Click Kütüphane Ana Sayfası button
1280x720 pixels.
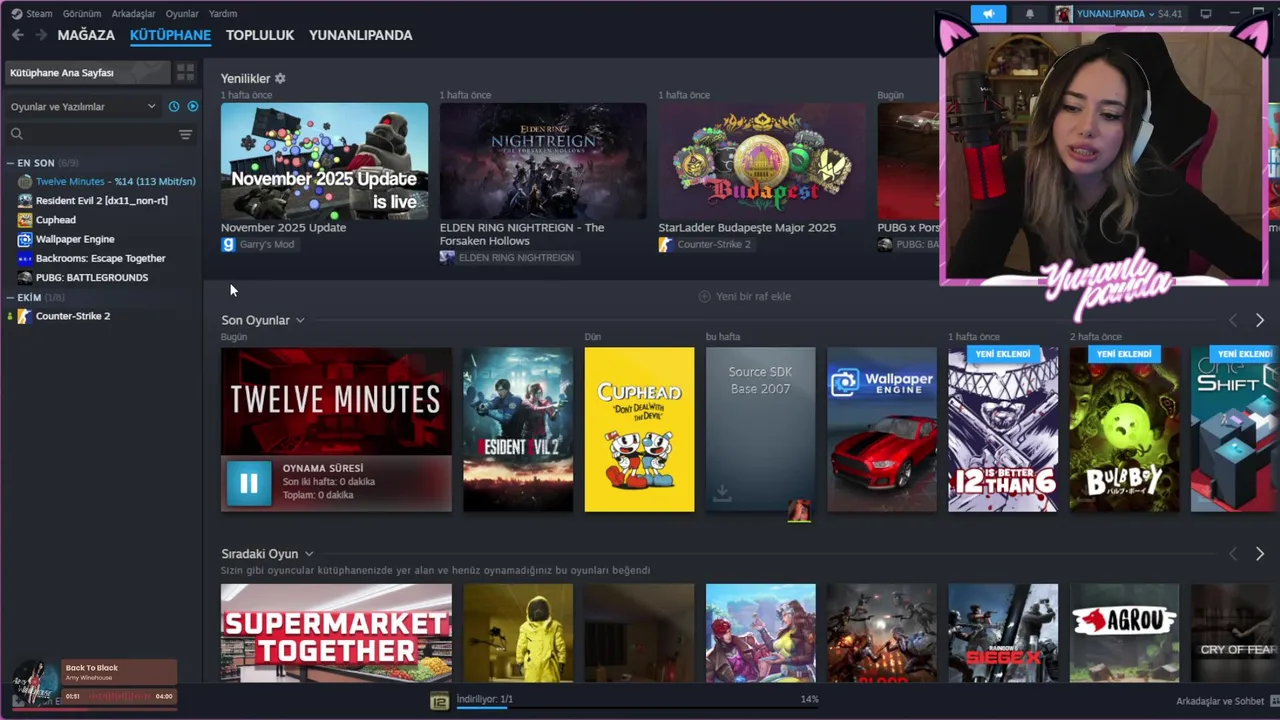click(87, 72)
